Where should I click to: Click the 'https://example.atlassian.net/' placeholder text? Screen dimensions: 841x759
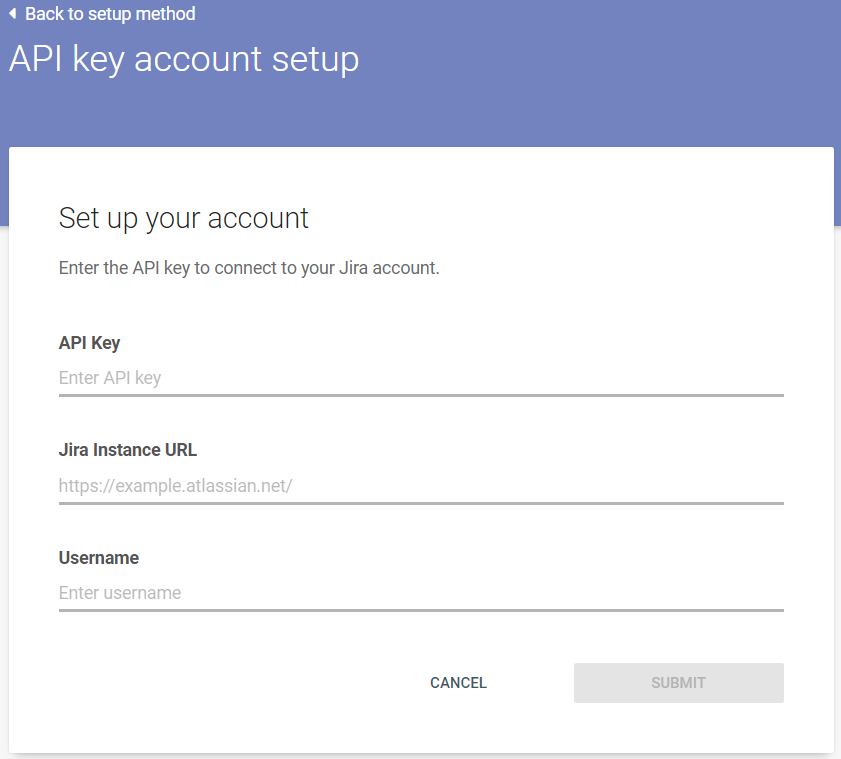point(175,486)
